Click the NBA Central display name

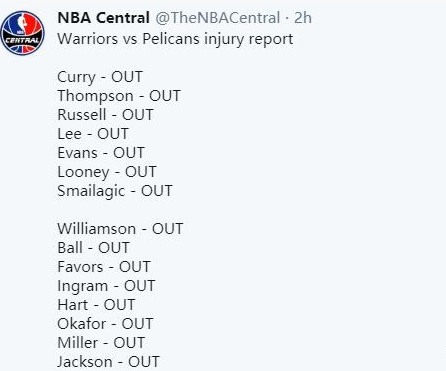pos(103,18)
